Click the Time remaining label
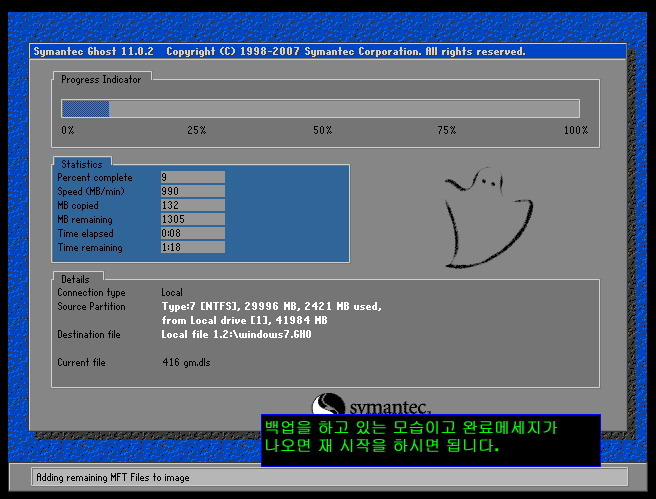This screenshot has width=656, height=499. pyautogui.click(x=90, y=248)
